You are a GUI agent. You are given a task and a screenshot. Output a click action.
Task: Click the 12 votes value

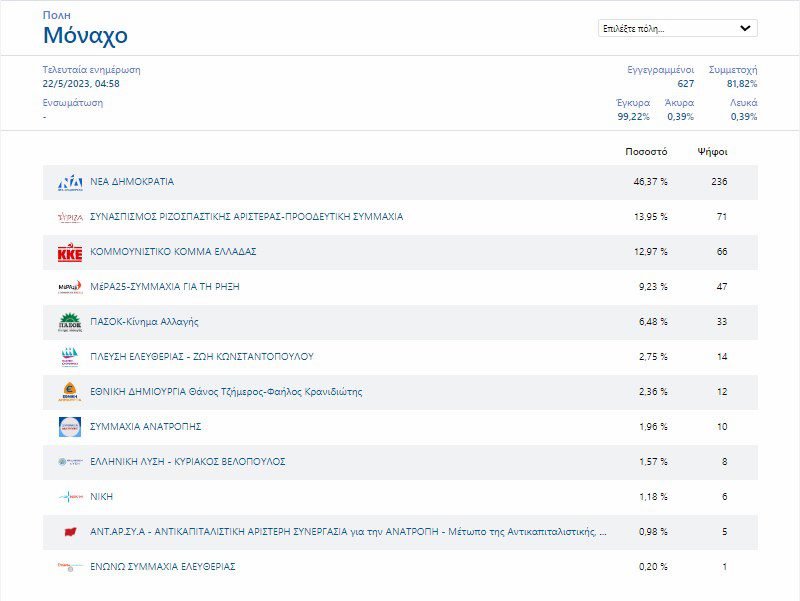(722, 392)
